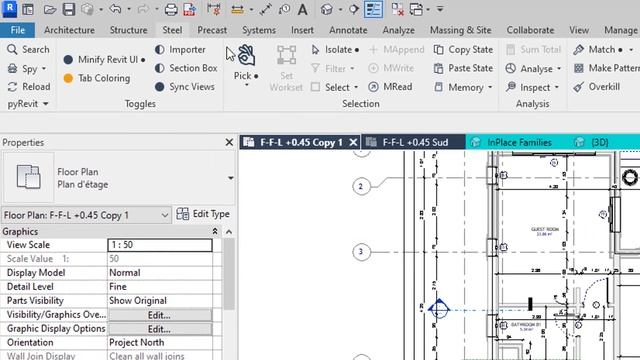
Task: Click Edit for Graphic Display Options
Action: point(160,329)
